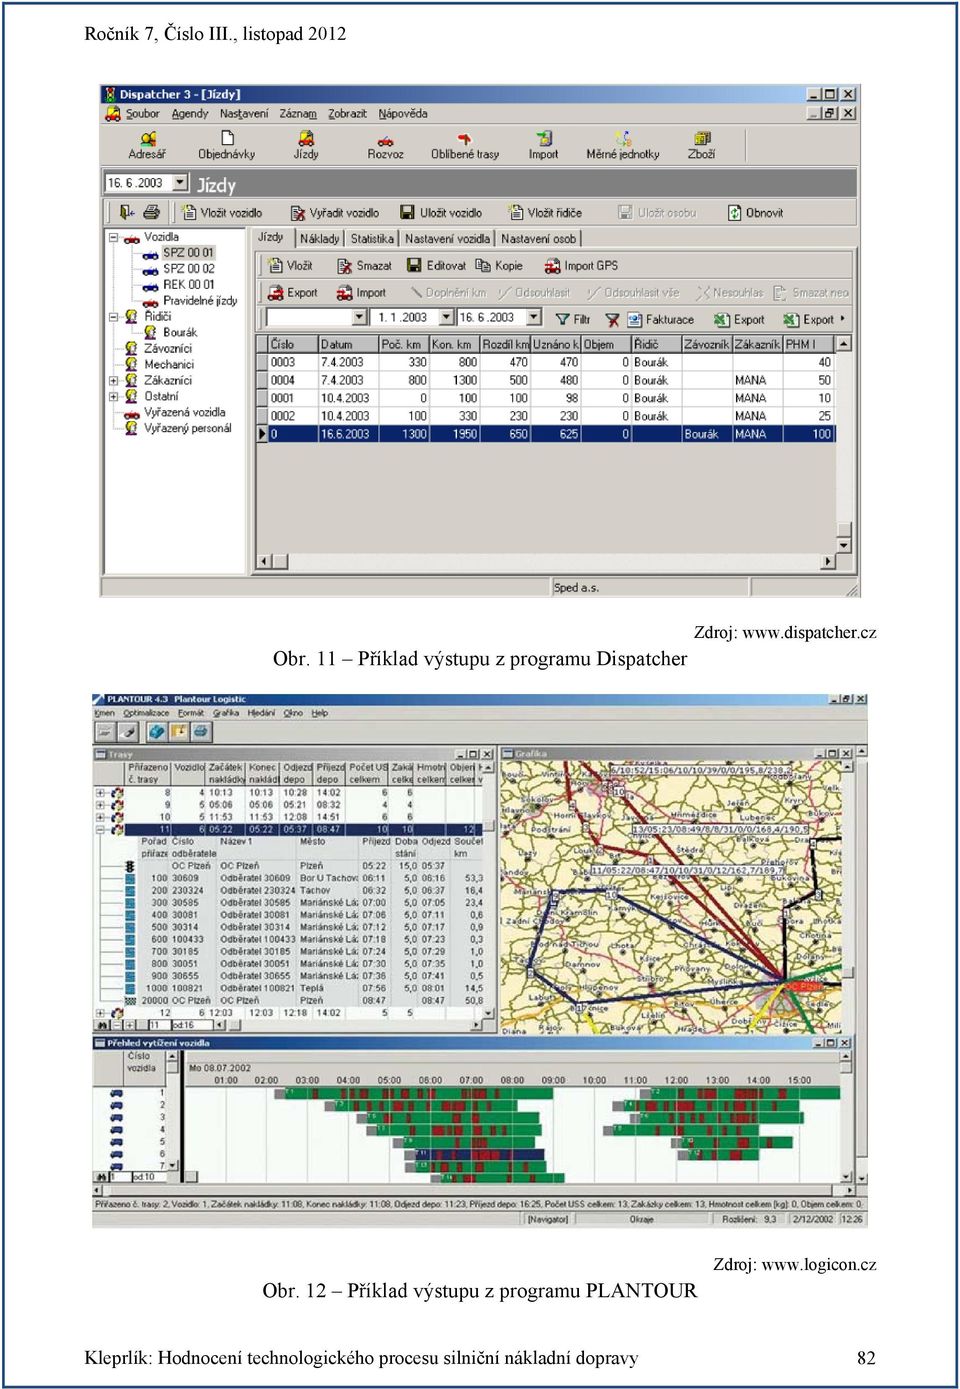This screenshot has height=1389, width=960.
Task: Select Pravidelné jízdy in the tree
Action: (x=200, y=301)
